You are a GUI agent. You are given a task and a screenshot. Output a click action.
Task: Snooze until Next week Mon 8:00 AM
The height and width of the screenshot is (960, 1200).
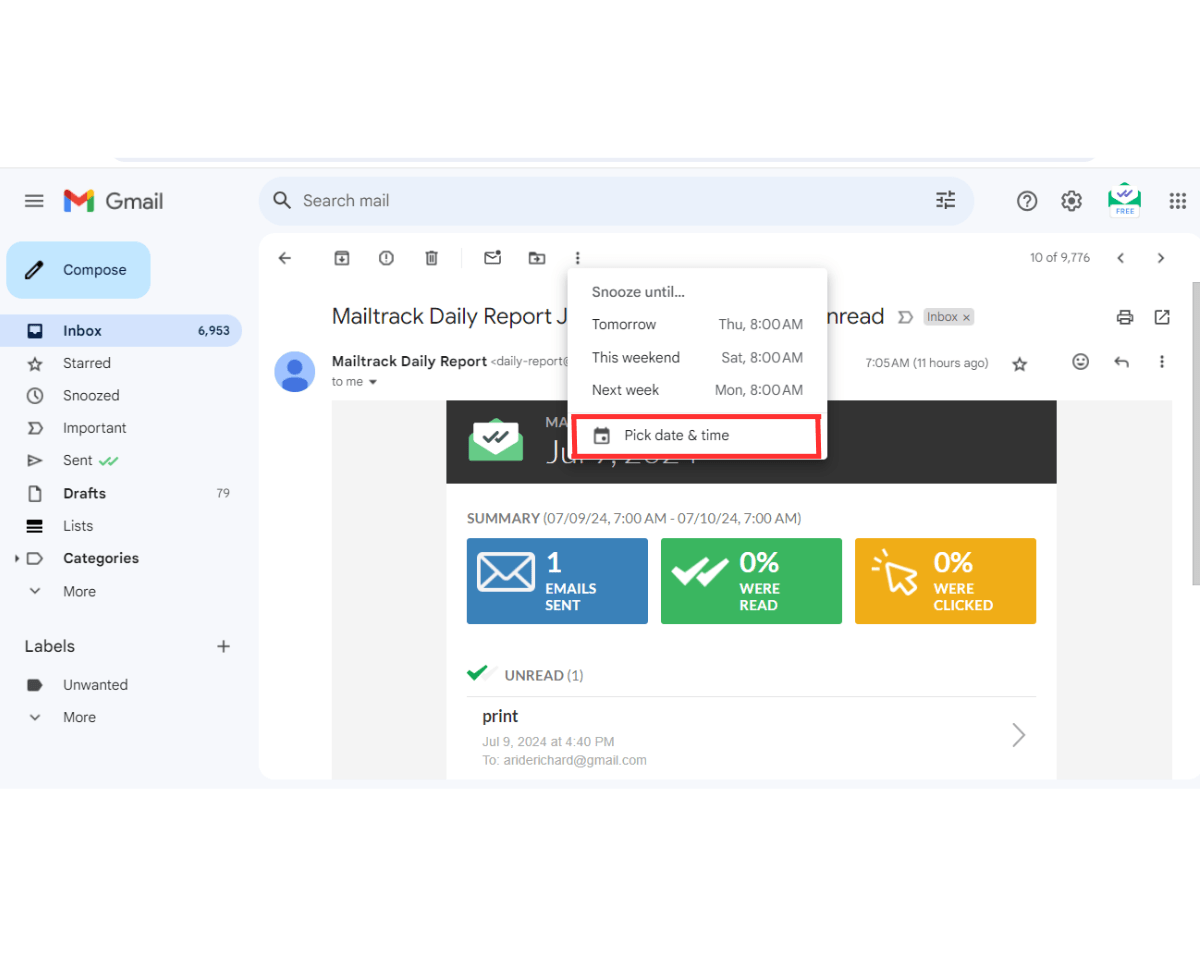(697, 390)
